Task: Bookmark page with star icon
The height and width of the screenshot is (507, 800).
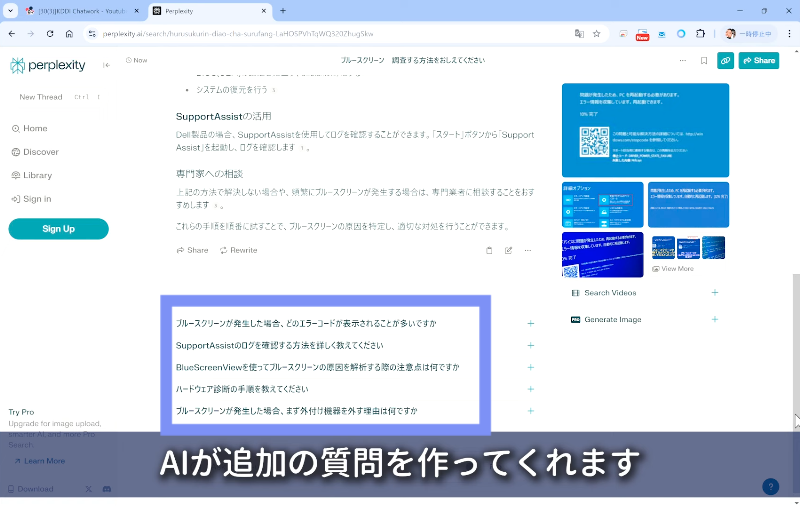Action: pos(596,34)
